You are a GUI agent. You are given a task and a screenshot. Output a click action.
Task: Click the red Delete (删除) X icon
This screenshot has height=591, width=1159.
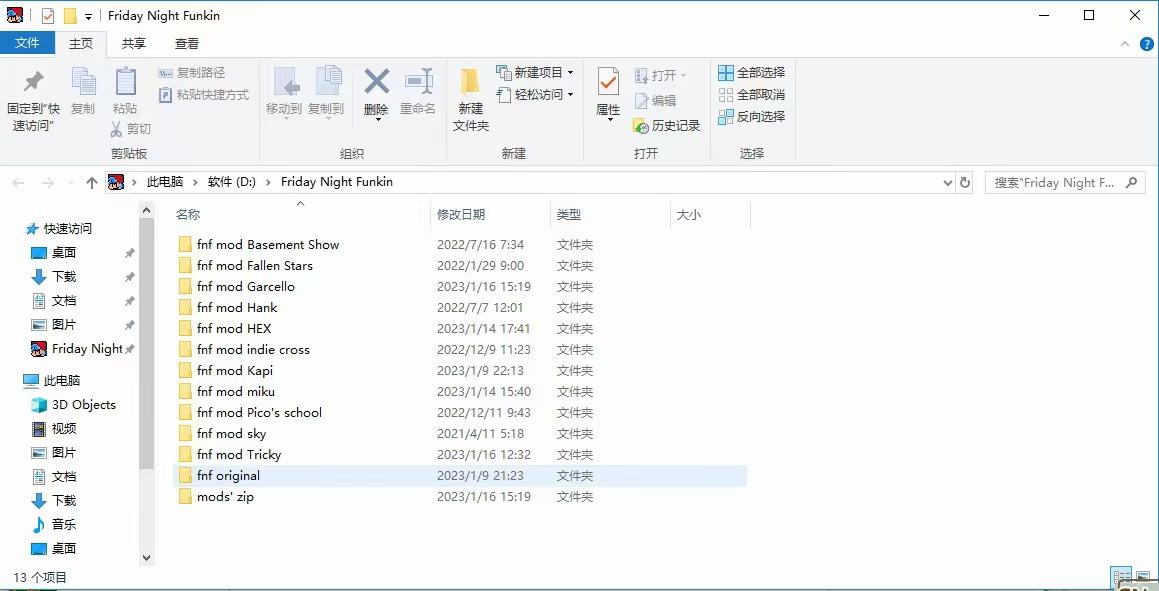(x=376, y=81)
